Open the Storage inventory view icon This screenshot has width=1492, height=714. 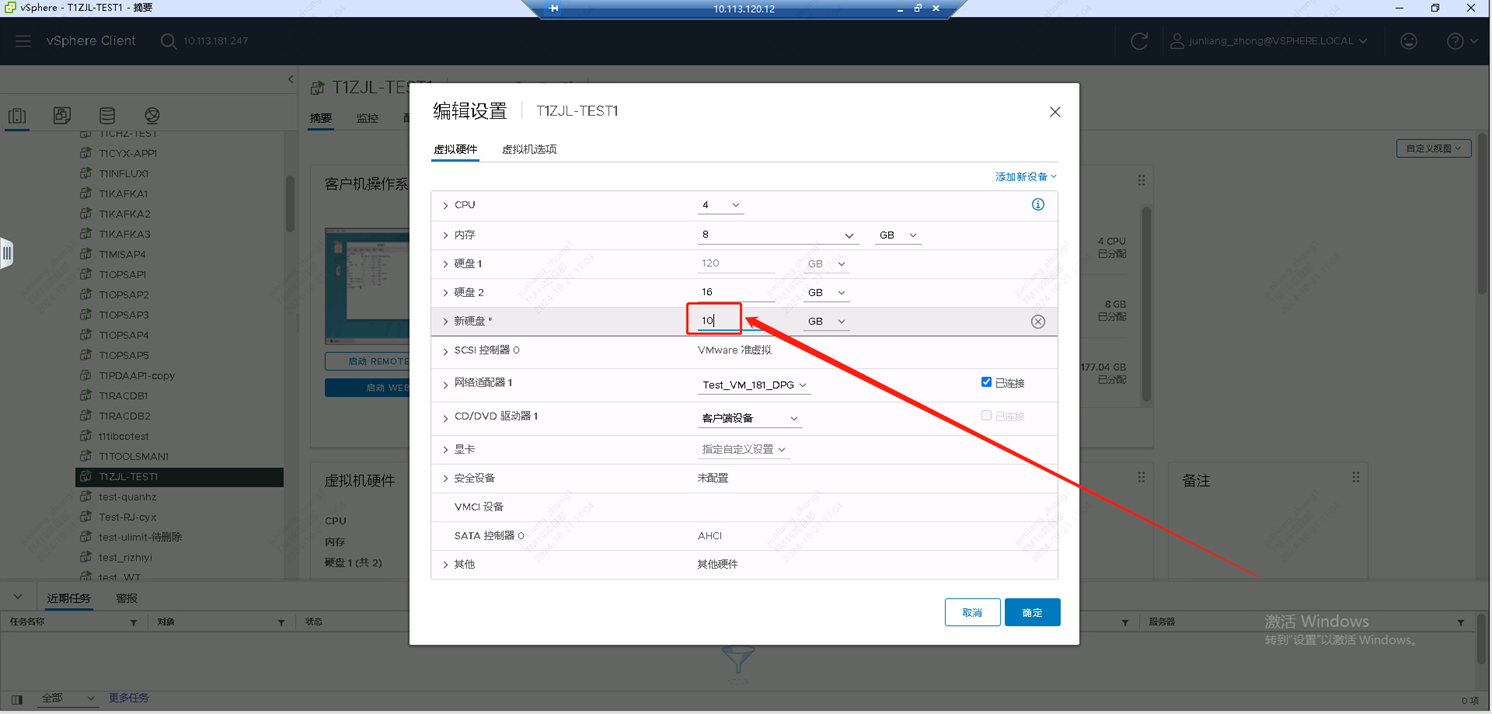107,116
